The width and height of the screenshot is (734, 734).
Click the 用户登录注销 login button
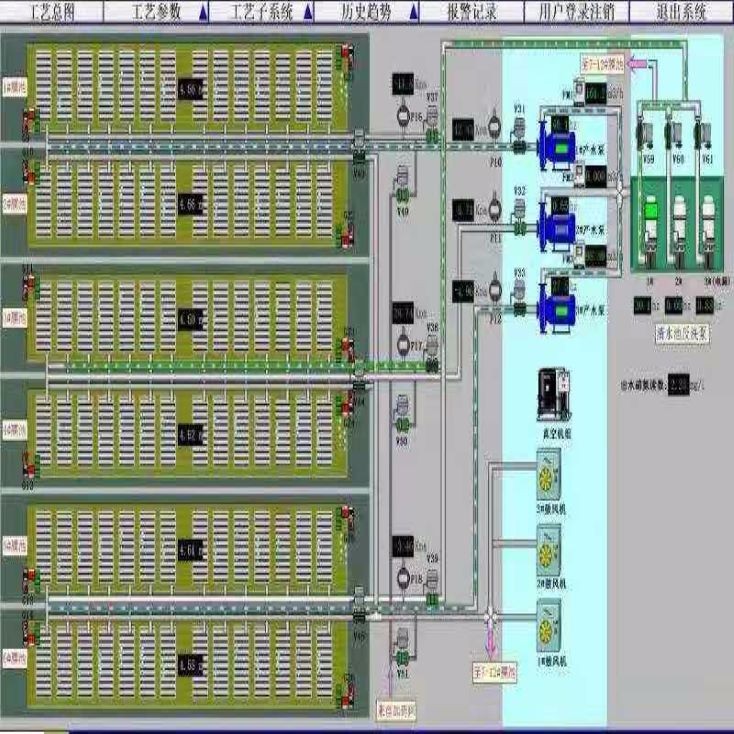click(577, 12)
